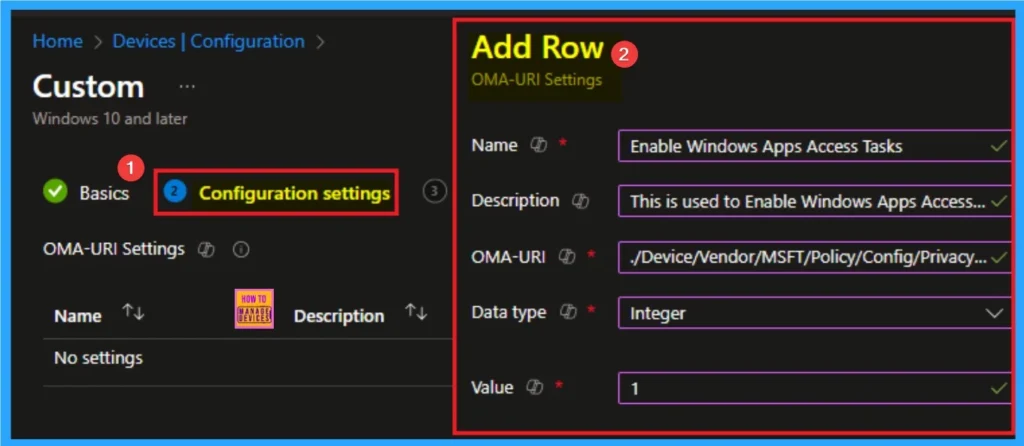Click the copilot icon beside Value label
The image size is (1024, 446).
pos(534,388)
